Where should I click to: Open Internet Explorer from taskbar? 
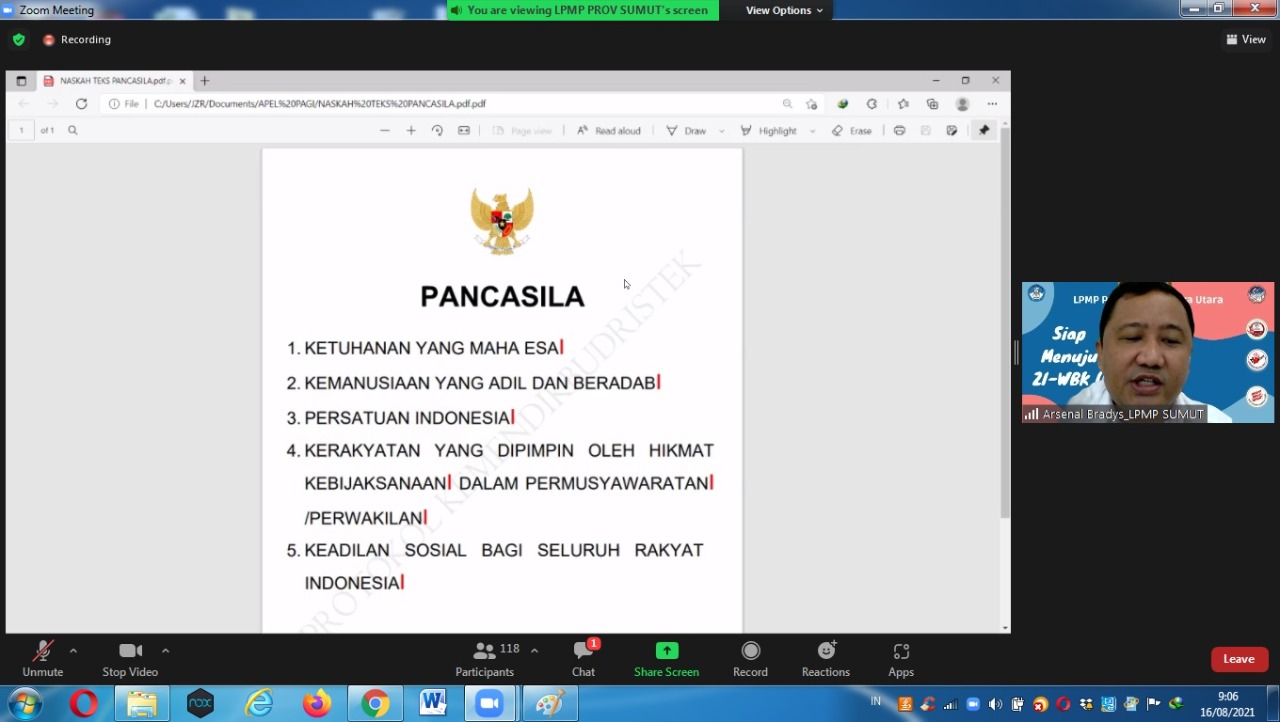pos(259,704)
